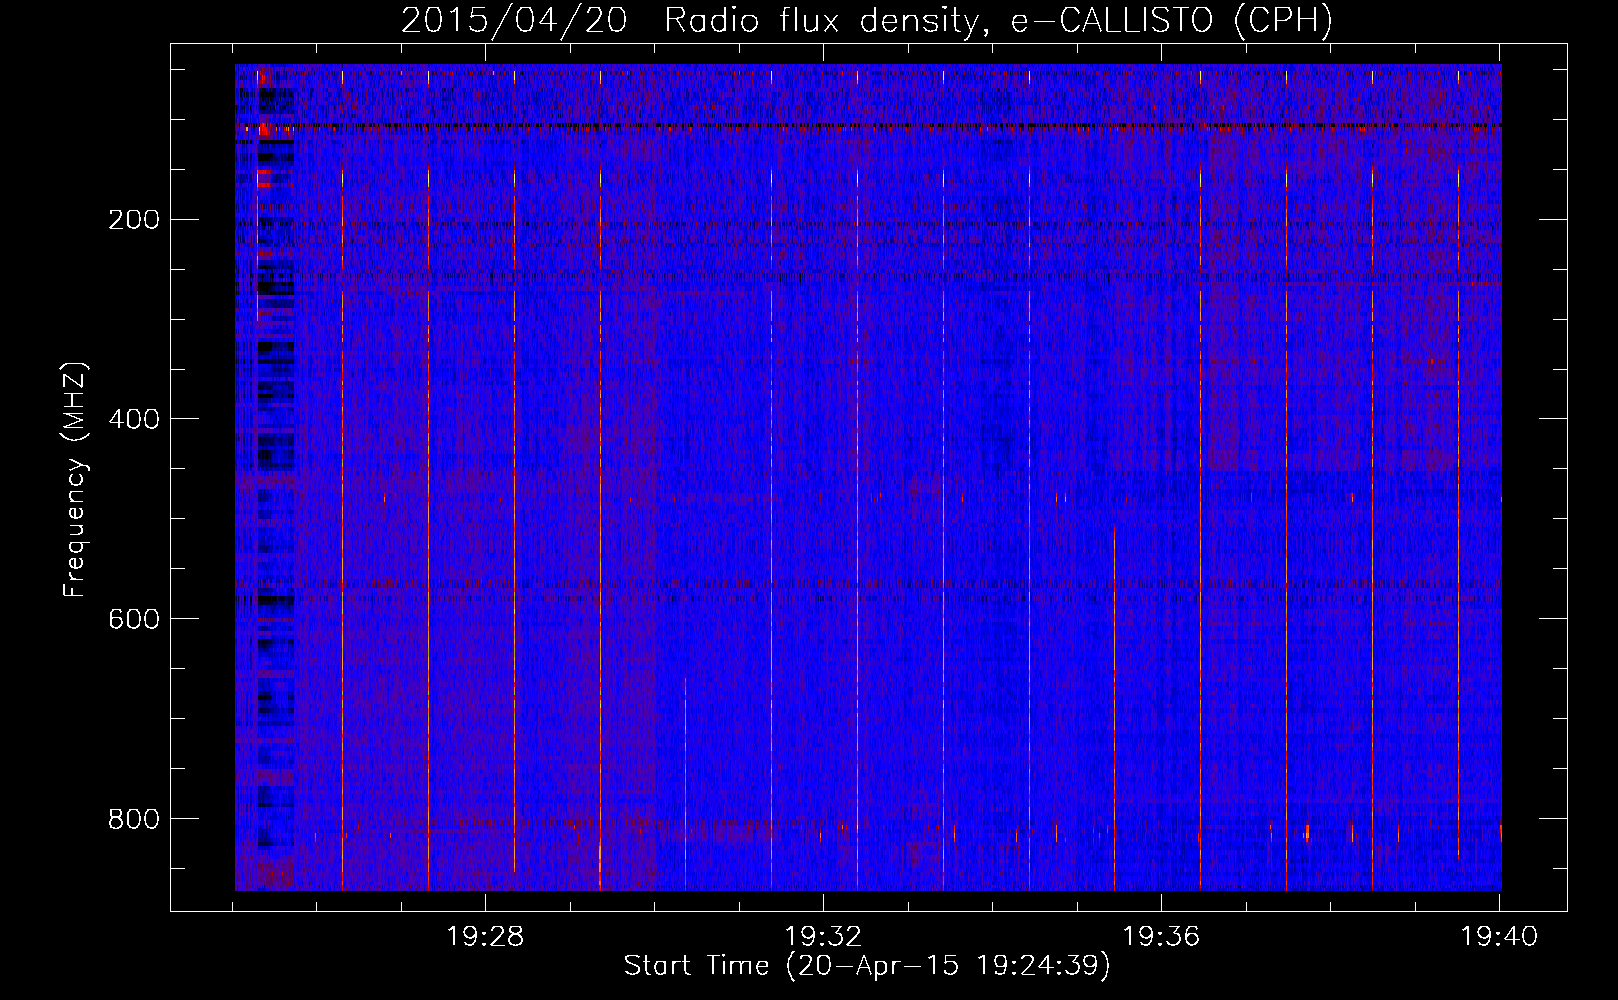Click the 200 frequency tick label

(134, 220)
